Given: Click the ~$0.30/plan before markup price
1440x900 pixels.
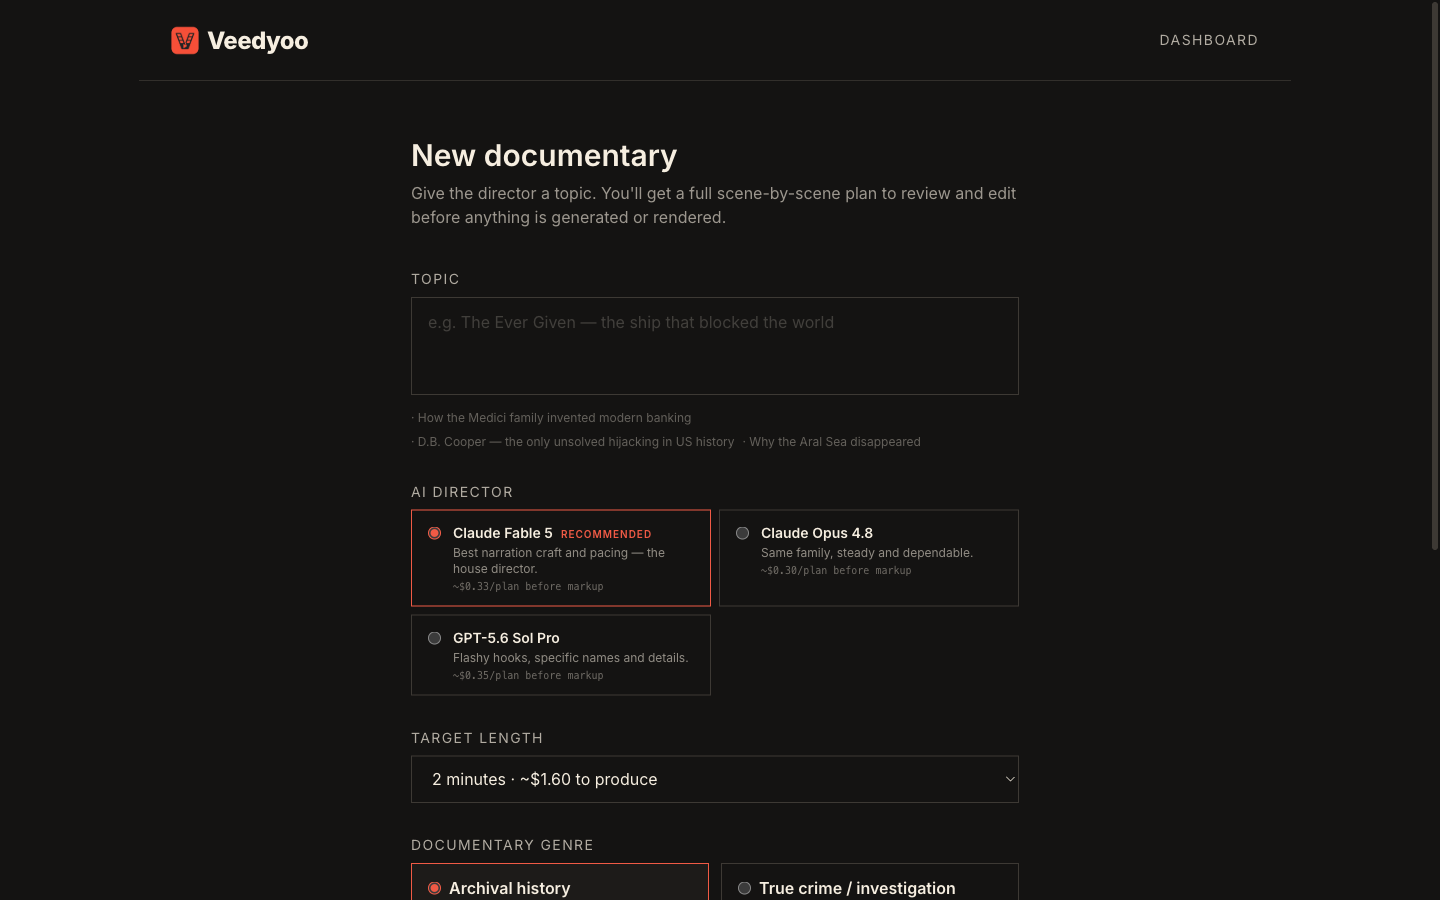Looking at the screenshot, I should [836, 571].
